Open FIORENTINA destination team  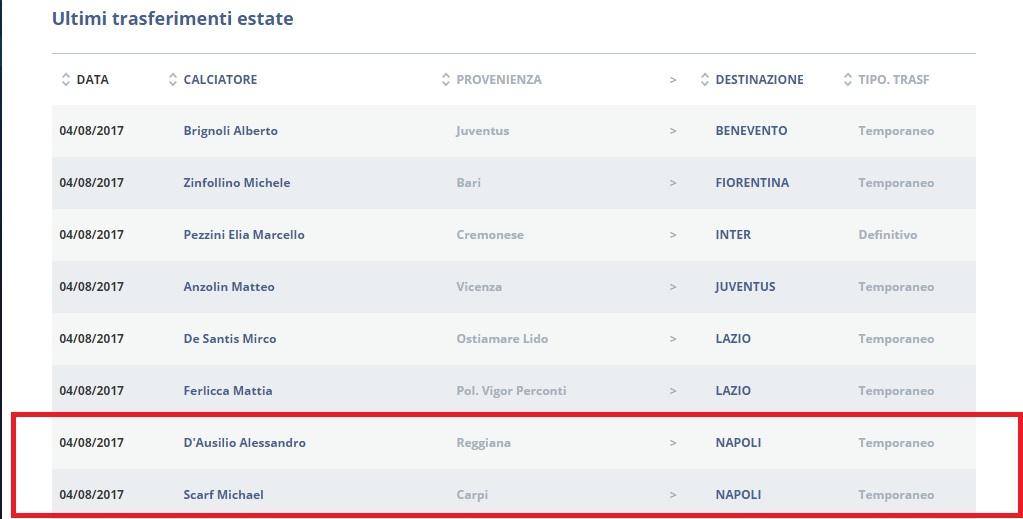(x=752, y=183)
